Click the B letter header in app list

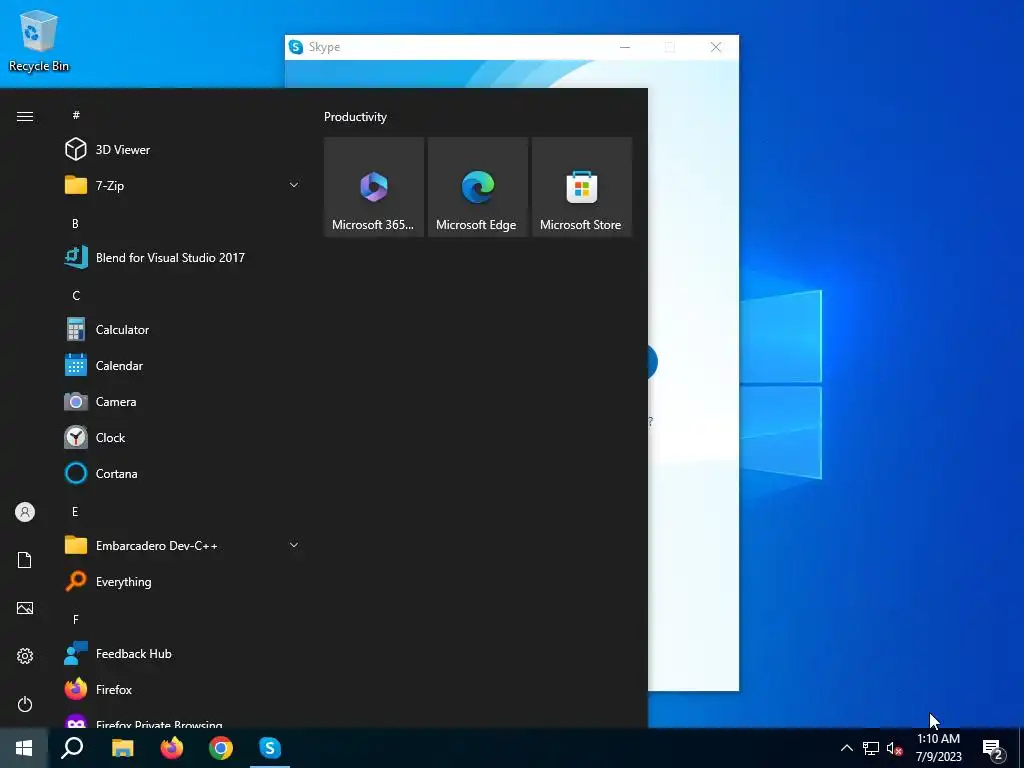(75, 223)
